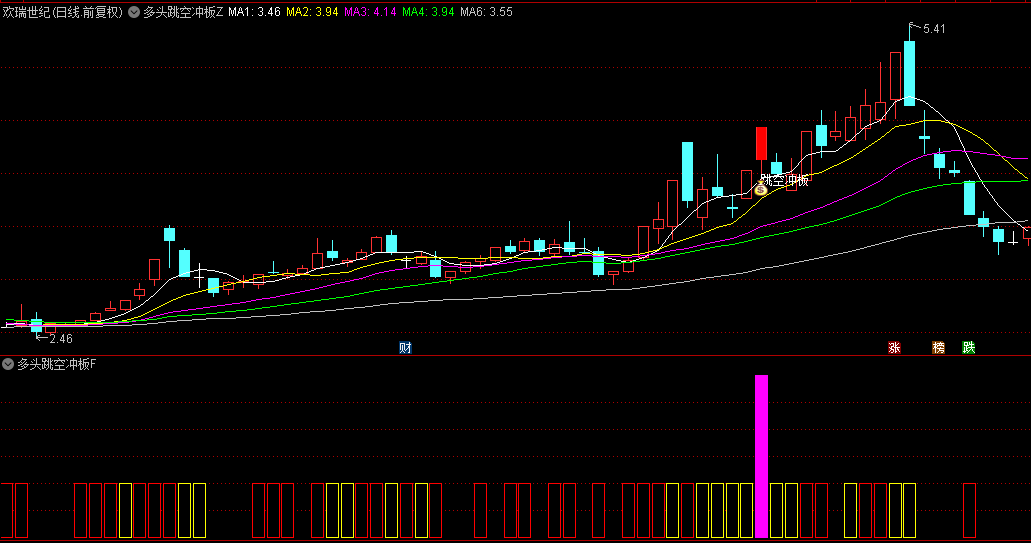Image resolution: width=1031 pixels, height=543 pixels.
Task: Click the gray MA6 value label
Action: [x=486, y=13]
